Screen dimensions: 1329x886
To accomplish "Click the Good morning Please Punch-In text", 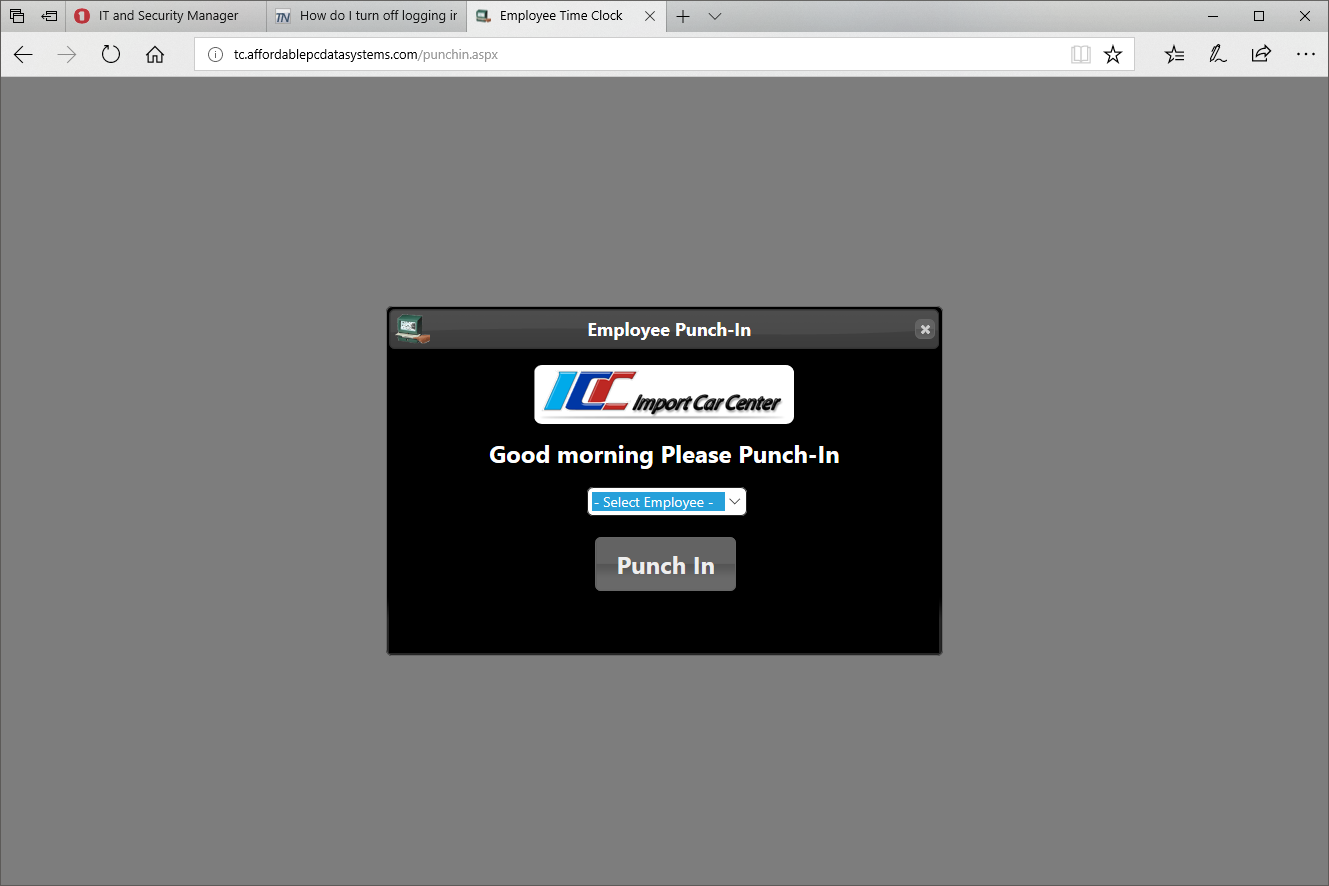I will coord(664,455).
